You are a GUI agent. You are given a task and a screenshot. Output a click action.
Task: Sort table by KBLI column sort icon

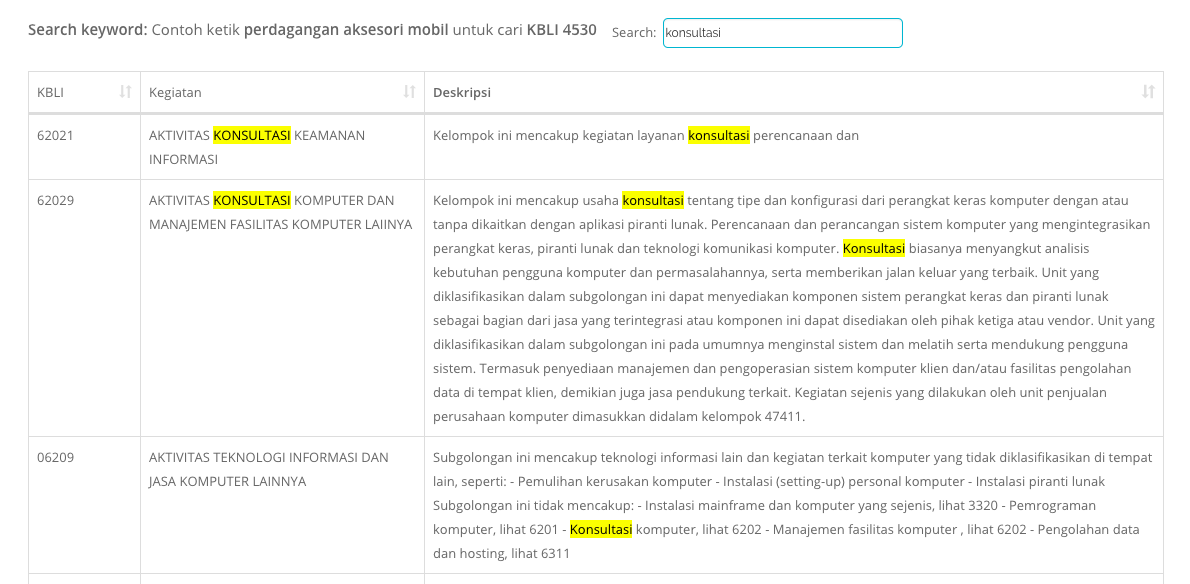126,92
